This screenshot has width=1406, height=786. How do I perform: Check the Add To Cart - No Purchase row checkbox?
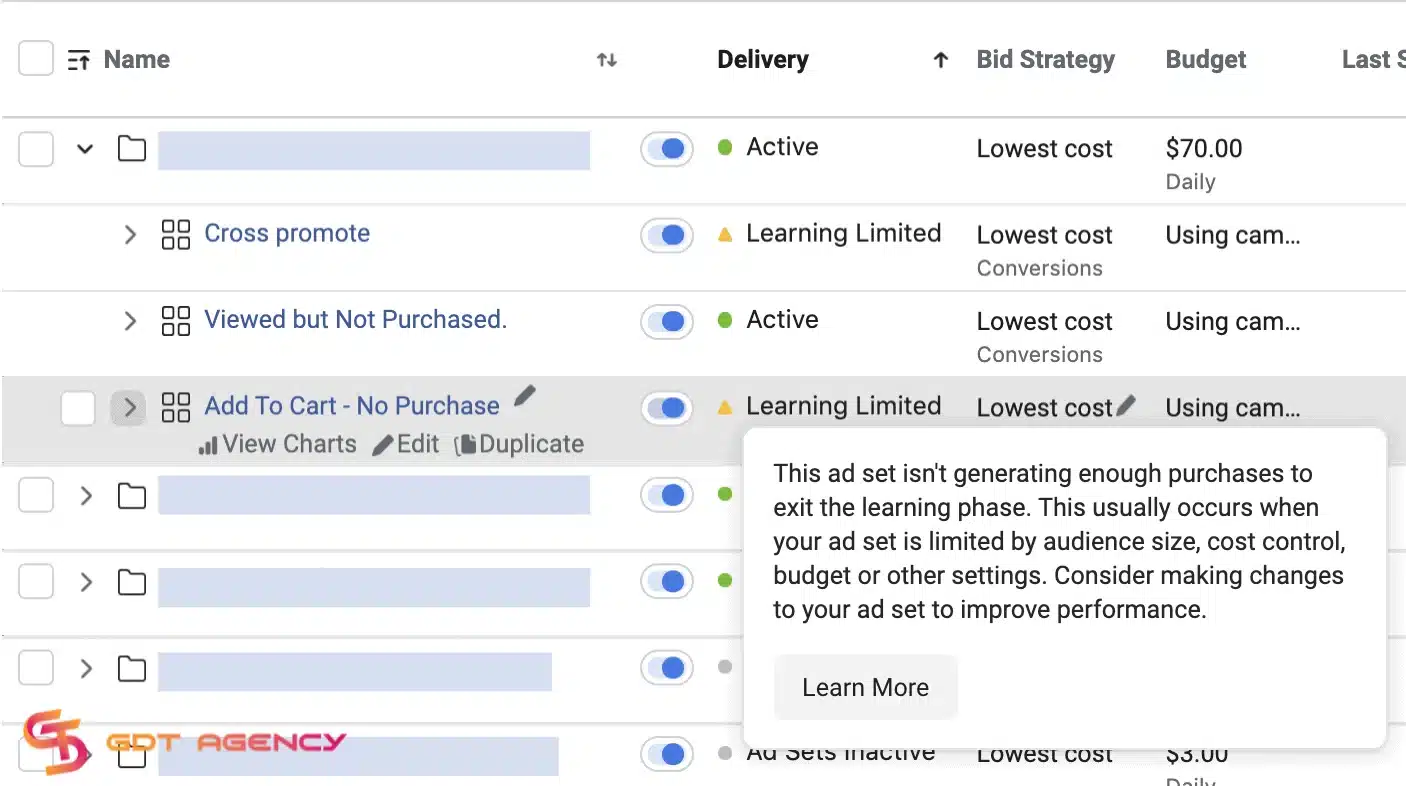coord(78,408)
